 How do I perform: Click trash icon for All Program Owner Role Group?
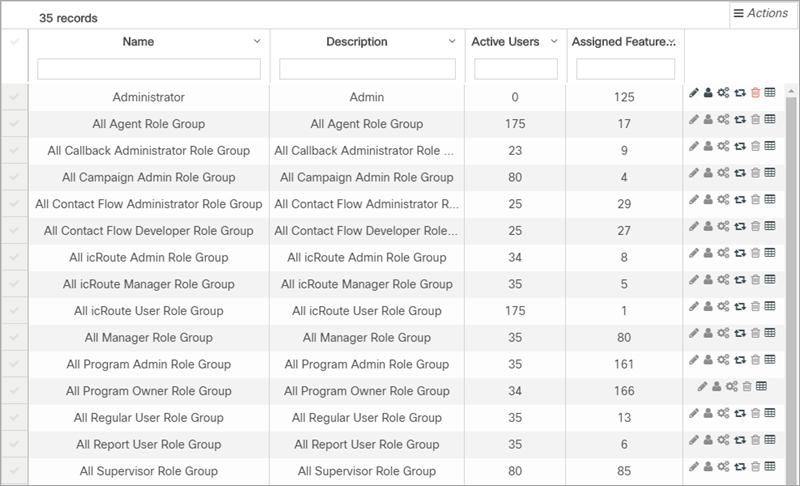[747, 387]
